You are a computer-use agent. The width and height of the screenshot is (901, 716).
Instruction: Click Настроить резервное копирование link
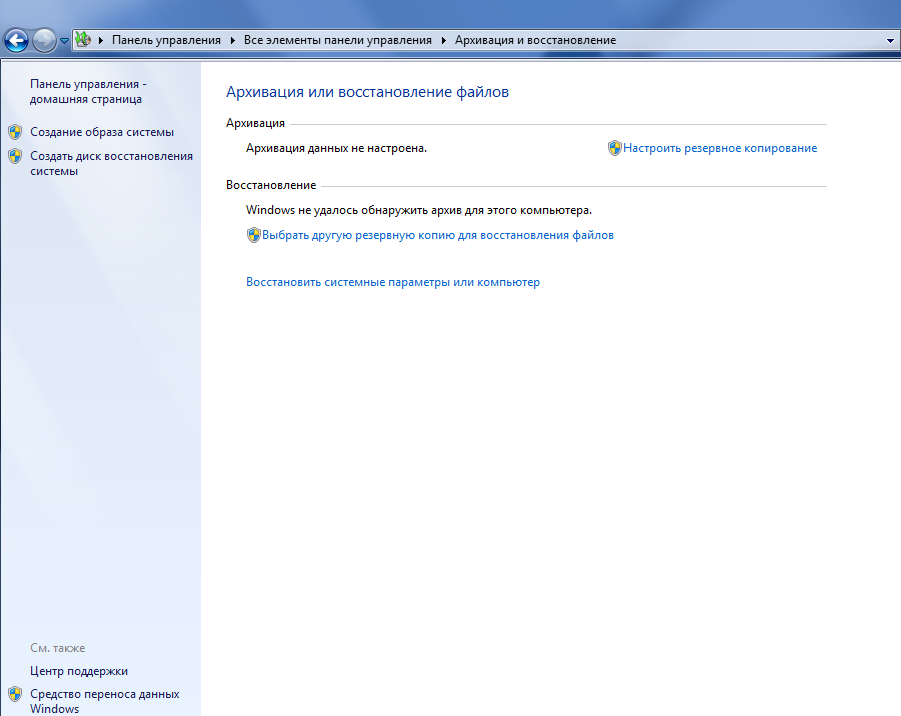pos(720,148)
